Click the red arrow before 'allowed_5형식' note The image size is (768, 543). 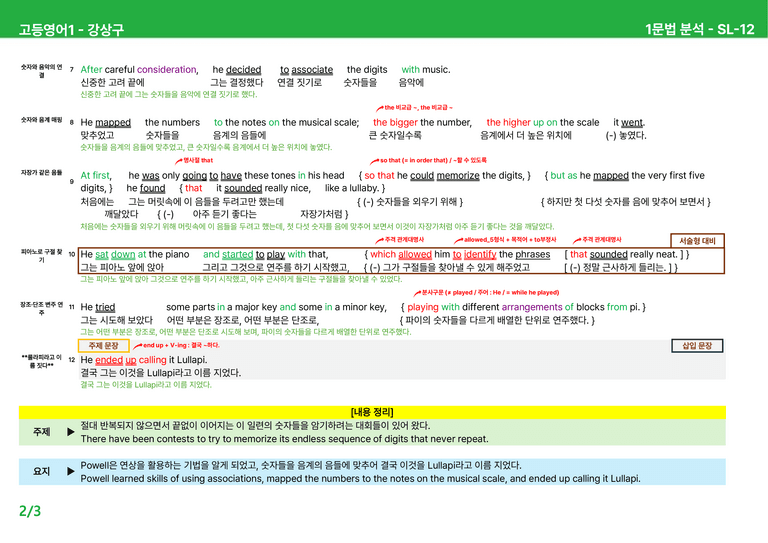coord(458,240)
